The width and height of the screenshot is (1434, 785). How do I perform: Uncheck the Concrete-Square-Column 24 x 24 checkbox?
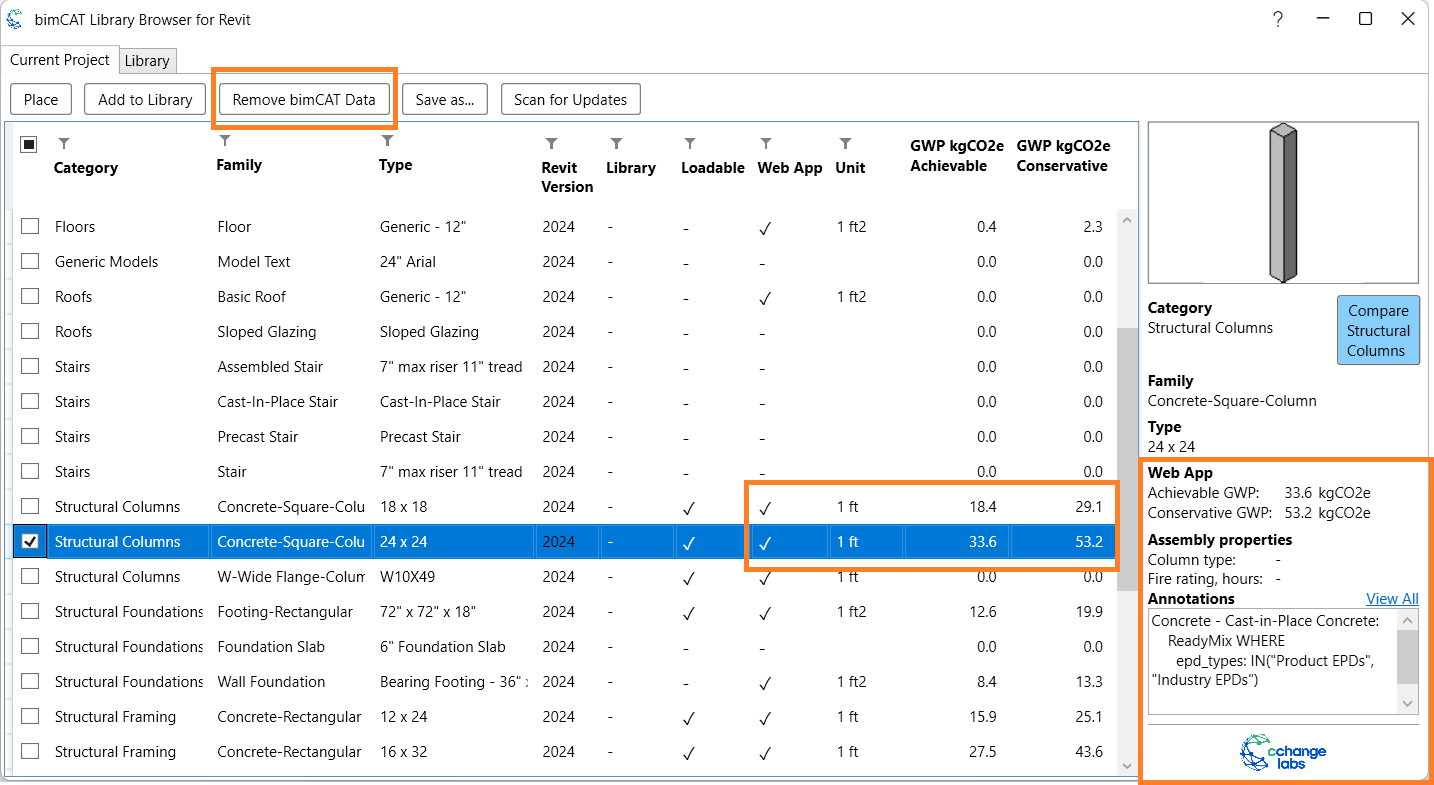pos(30,541)
